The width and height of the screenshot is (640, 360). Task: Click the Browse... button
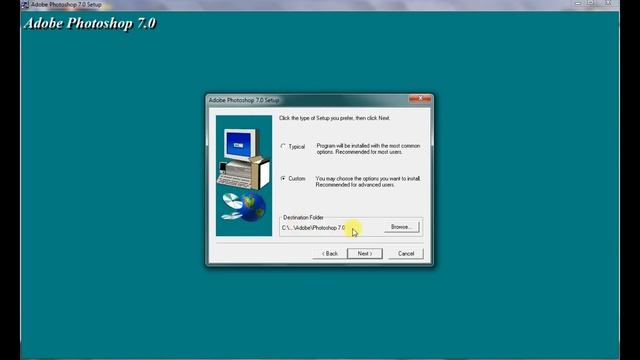401,227
